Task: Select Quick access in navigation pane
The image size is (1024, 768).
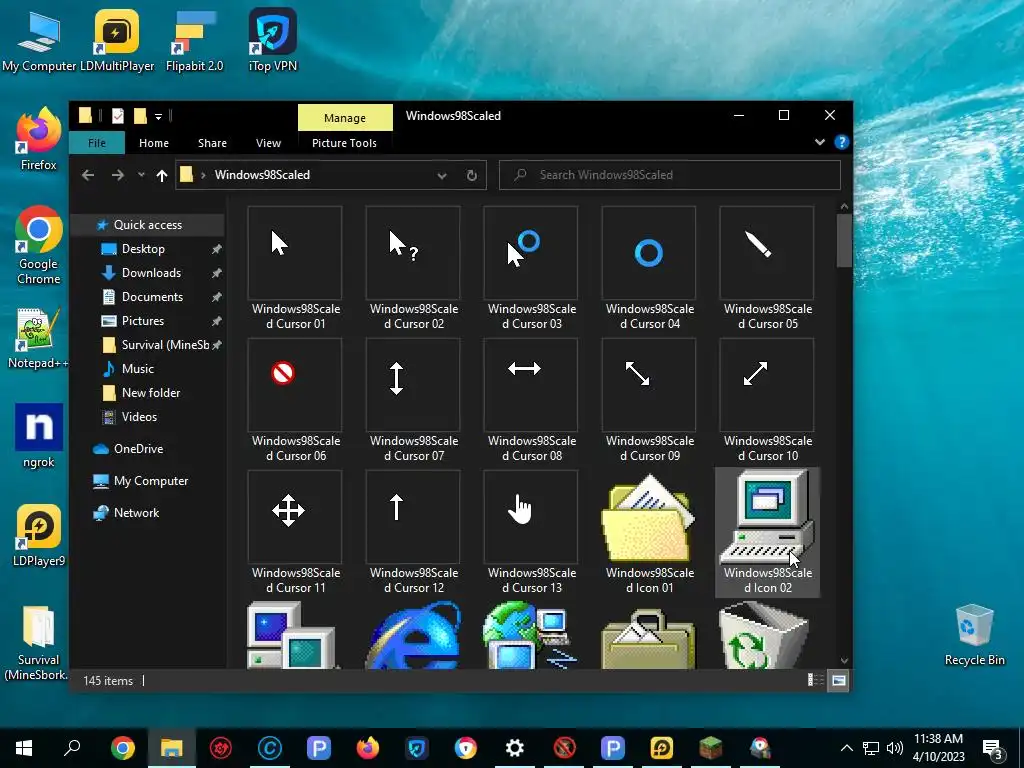Action: click(148, 225)
